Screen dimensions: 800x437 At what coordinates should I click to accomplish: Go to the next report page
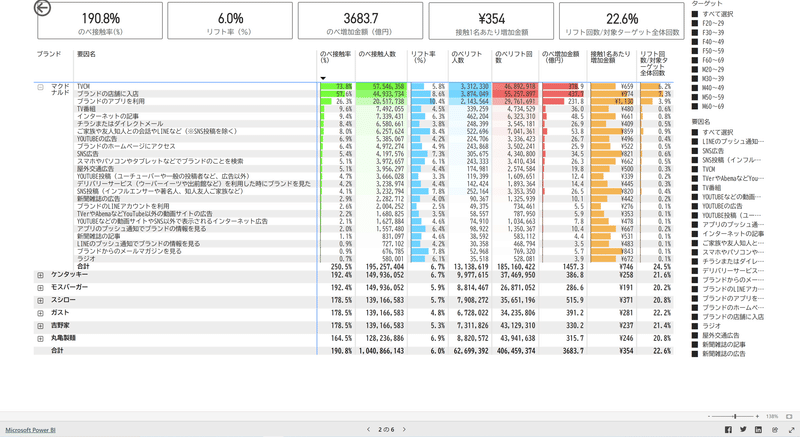click(x=404, y=430)
